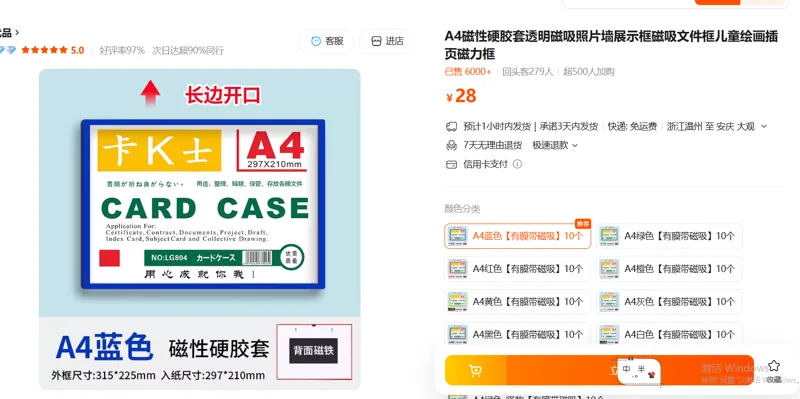
Task: Add item to cart with cart icon button
Action: tap(476, 370)
